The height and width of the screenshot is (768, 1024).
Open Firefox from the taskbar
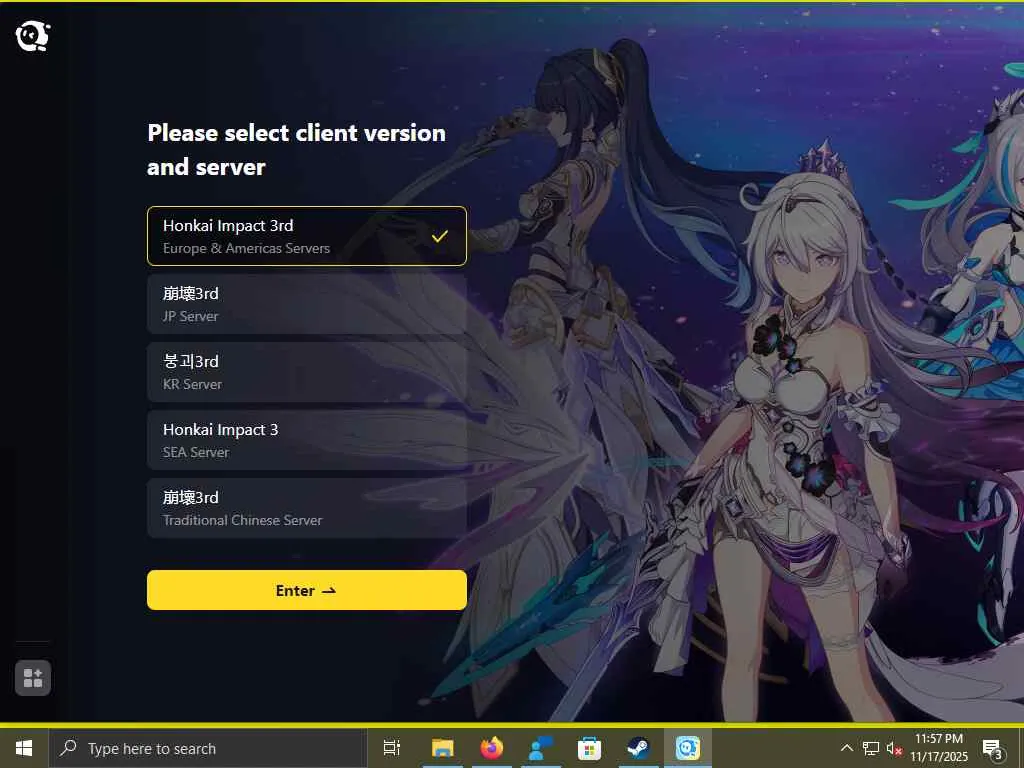click(491, 748)
